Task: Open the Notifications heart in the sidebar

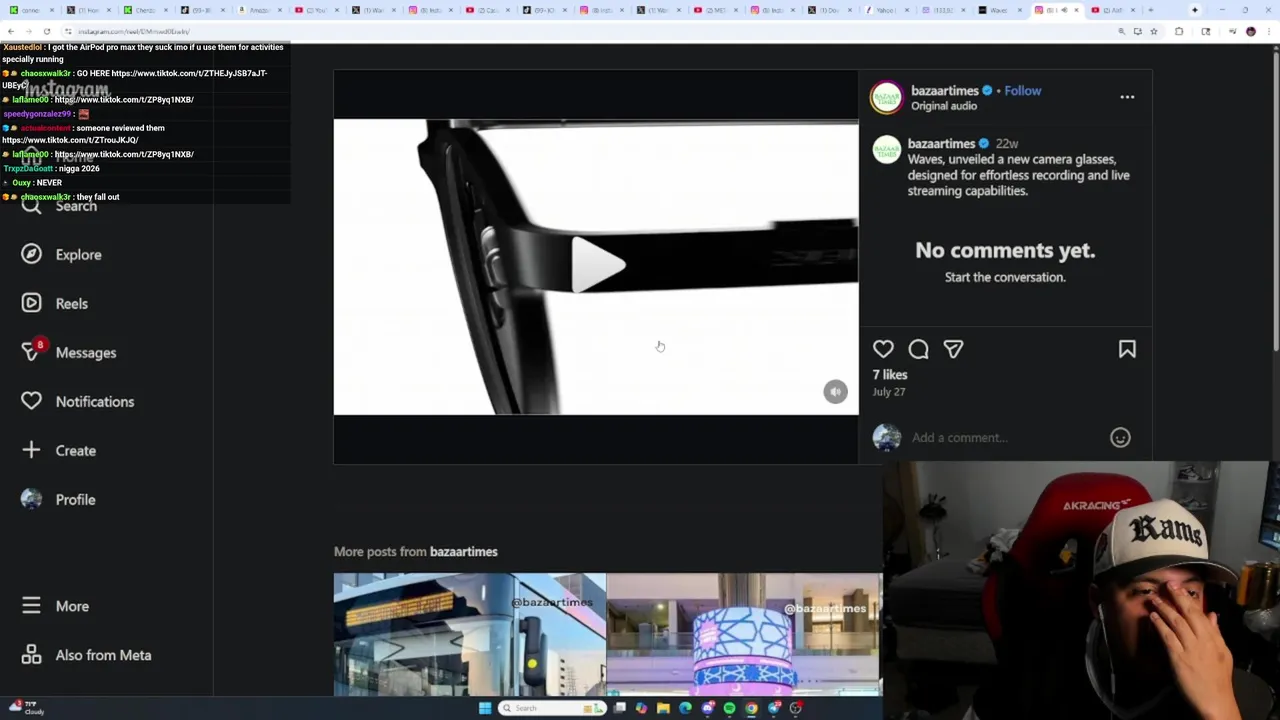Action: [77, 401]
